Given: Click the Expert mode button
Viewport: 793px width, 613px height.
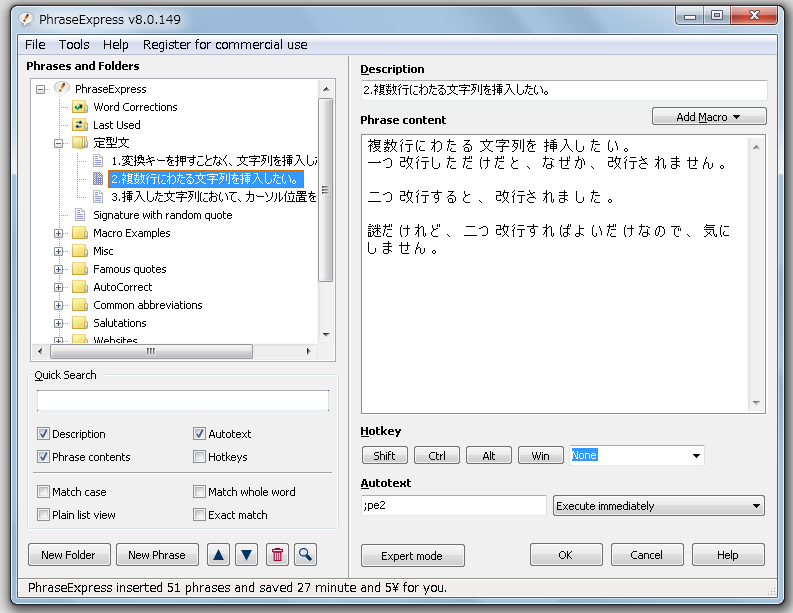Looking at the screenshot, I should 412,556.
